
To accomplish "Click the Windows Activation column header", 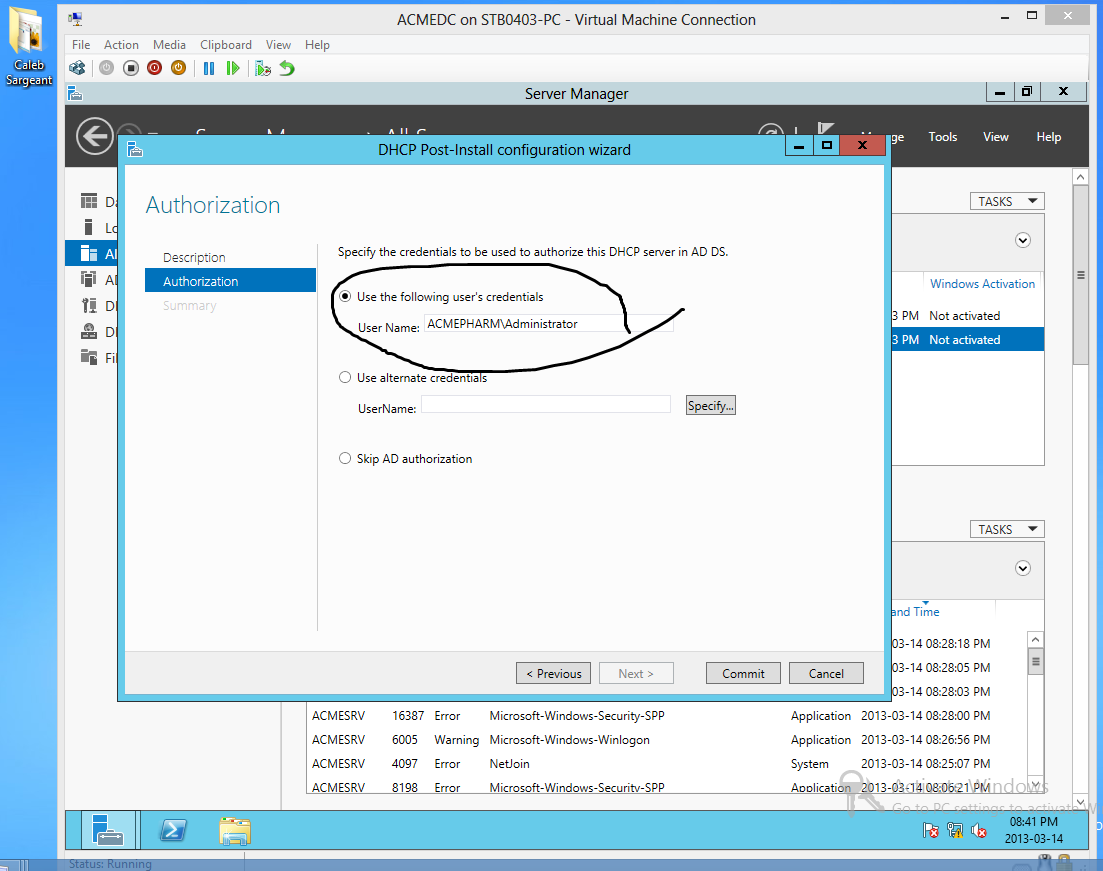I will [982, 284].
